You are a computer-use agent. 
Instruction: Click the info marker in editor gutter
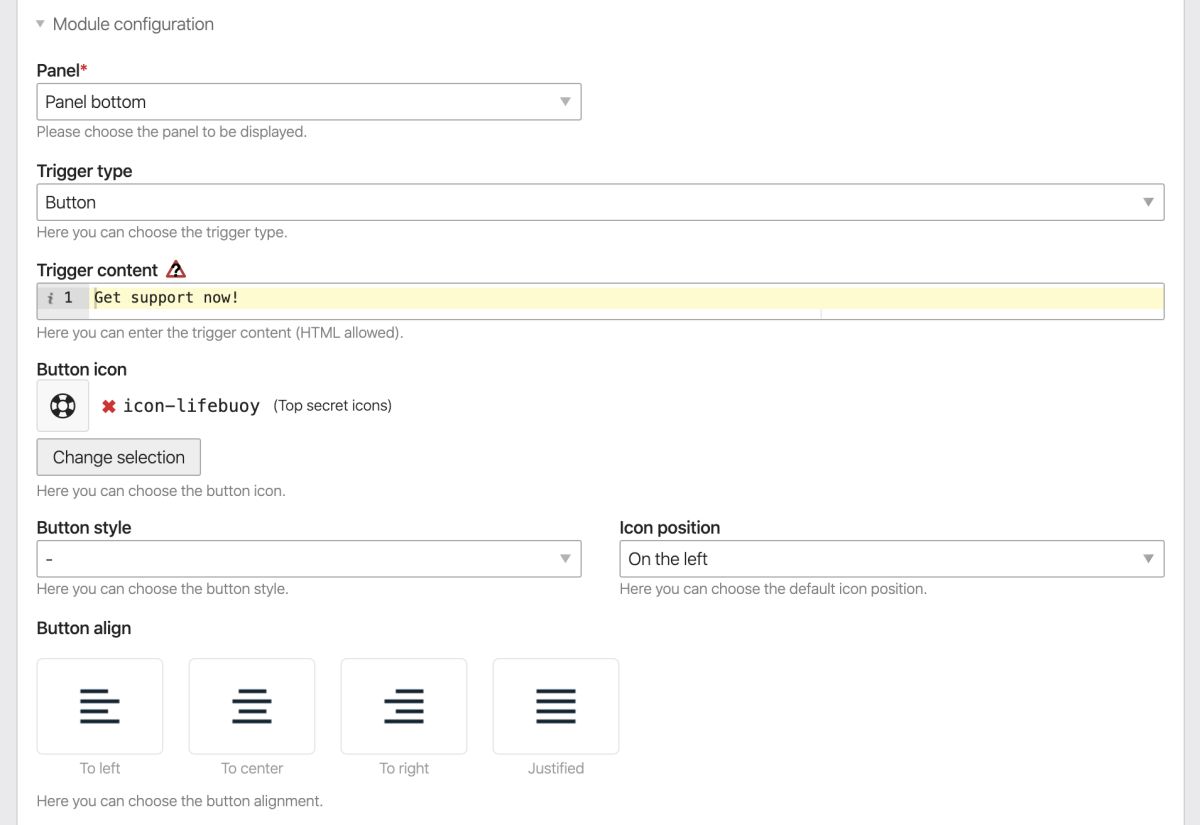[50, 298]
